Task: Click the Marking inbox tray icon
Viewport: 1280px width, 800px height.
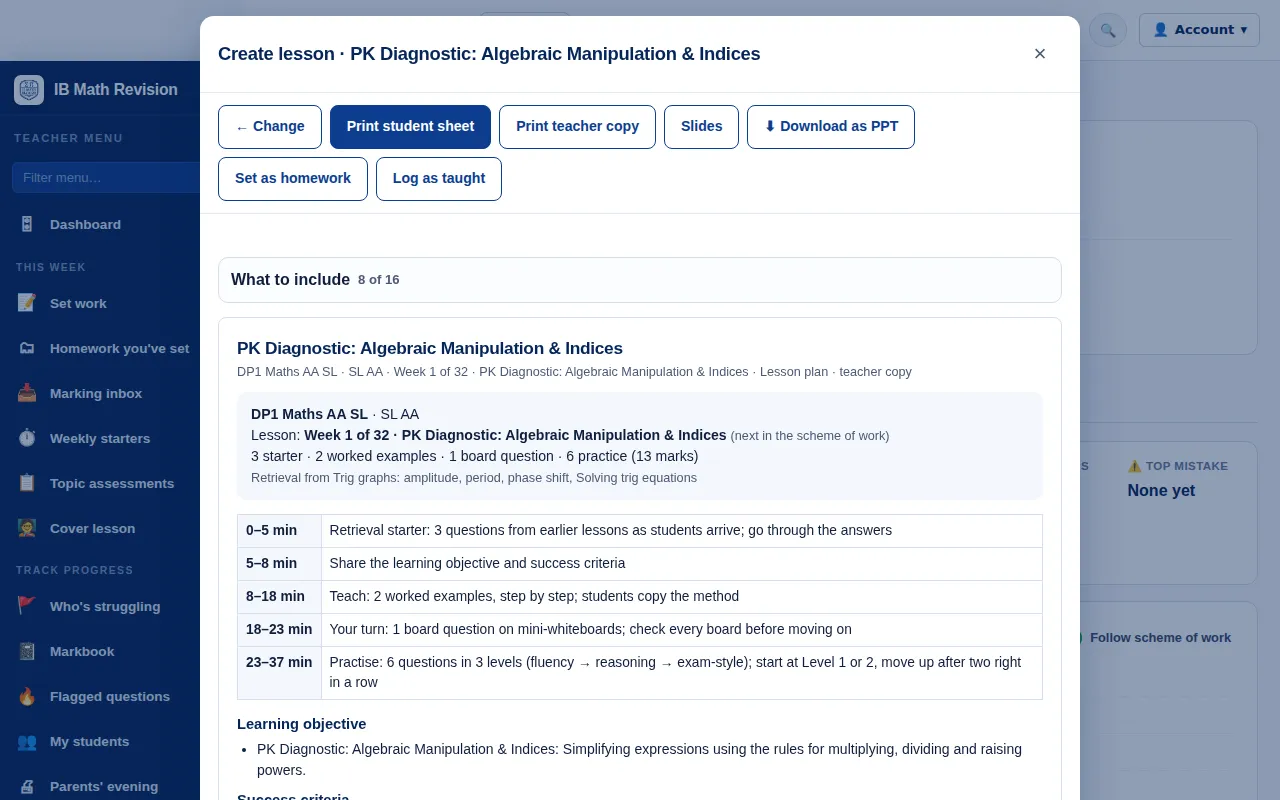Action: pos(27,393)
